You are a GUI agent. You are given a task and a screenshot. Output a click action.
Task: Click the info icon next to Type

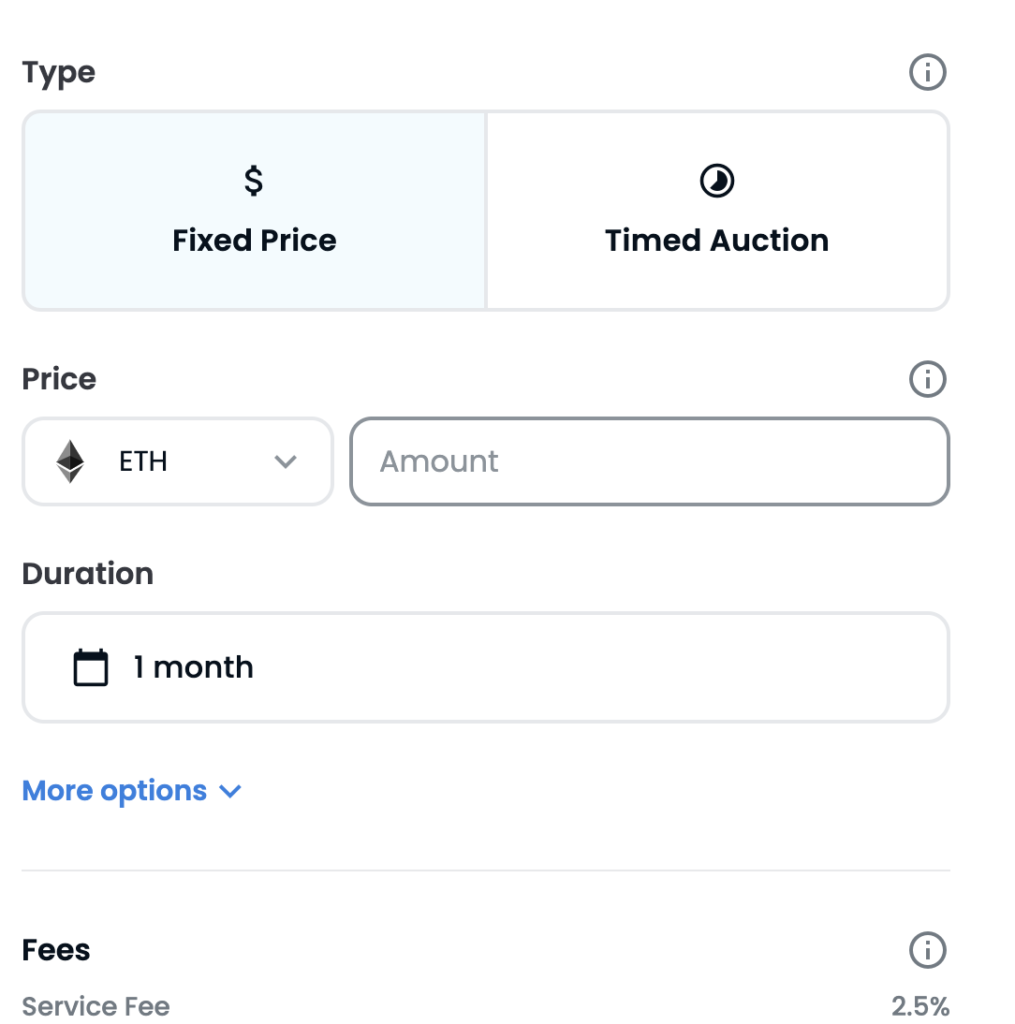point(927,73)
